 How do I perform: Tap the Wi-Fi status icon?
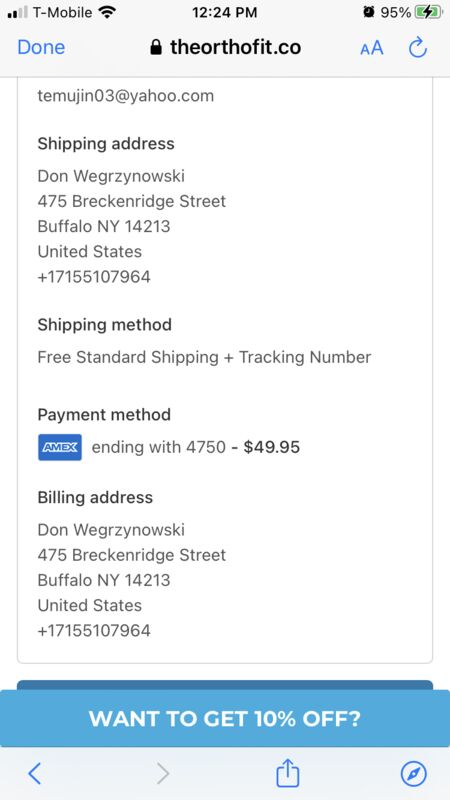point(107,12)
